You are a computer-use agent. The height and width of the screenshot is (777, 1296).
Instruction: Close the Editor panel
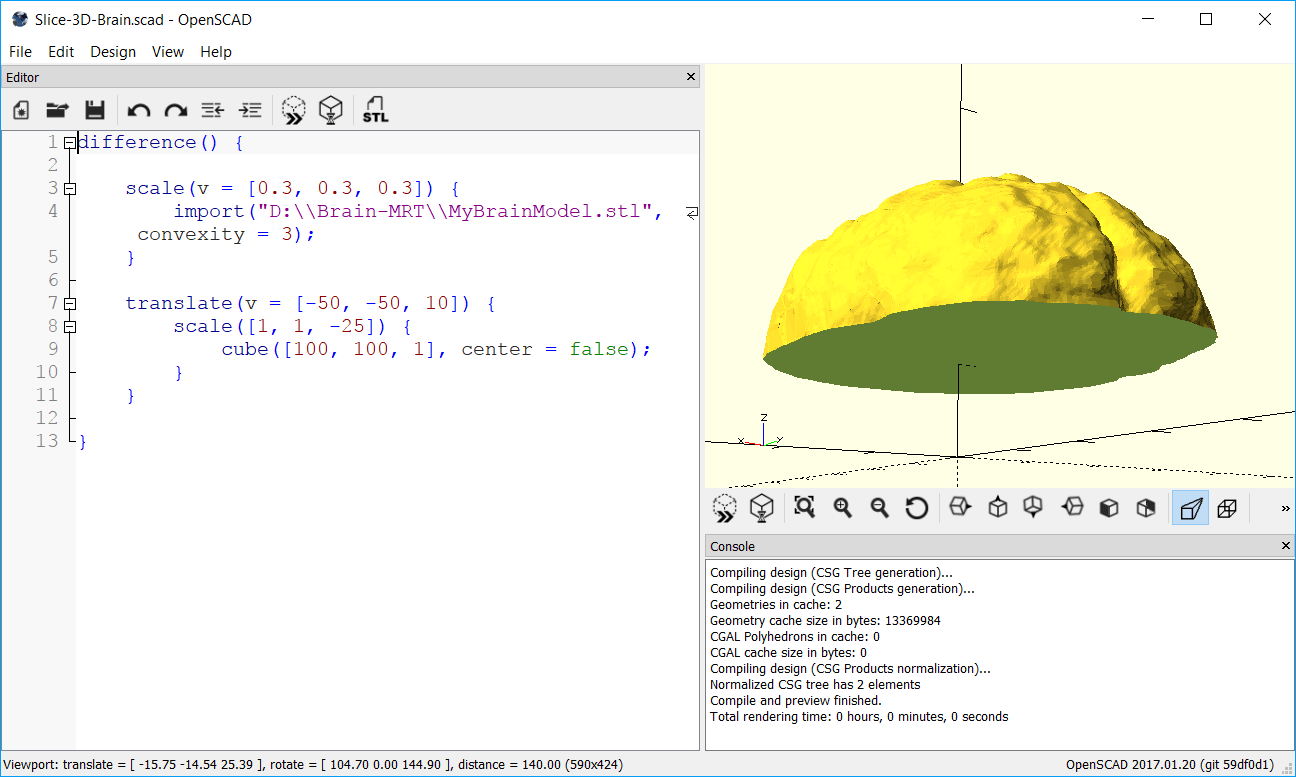[691, 77]
